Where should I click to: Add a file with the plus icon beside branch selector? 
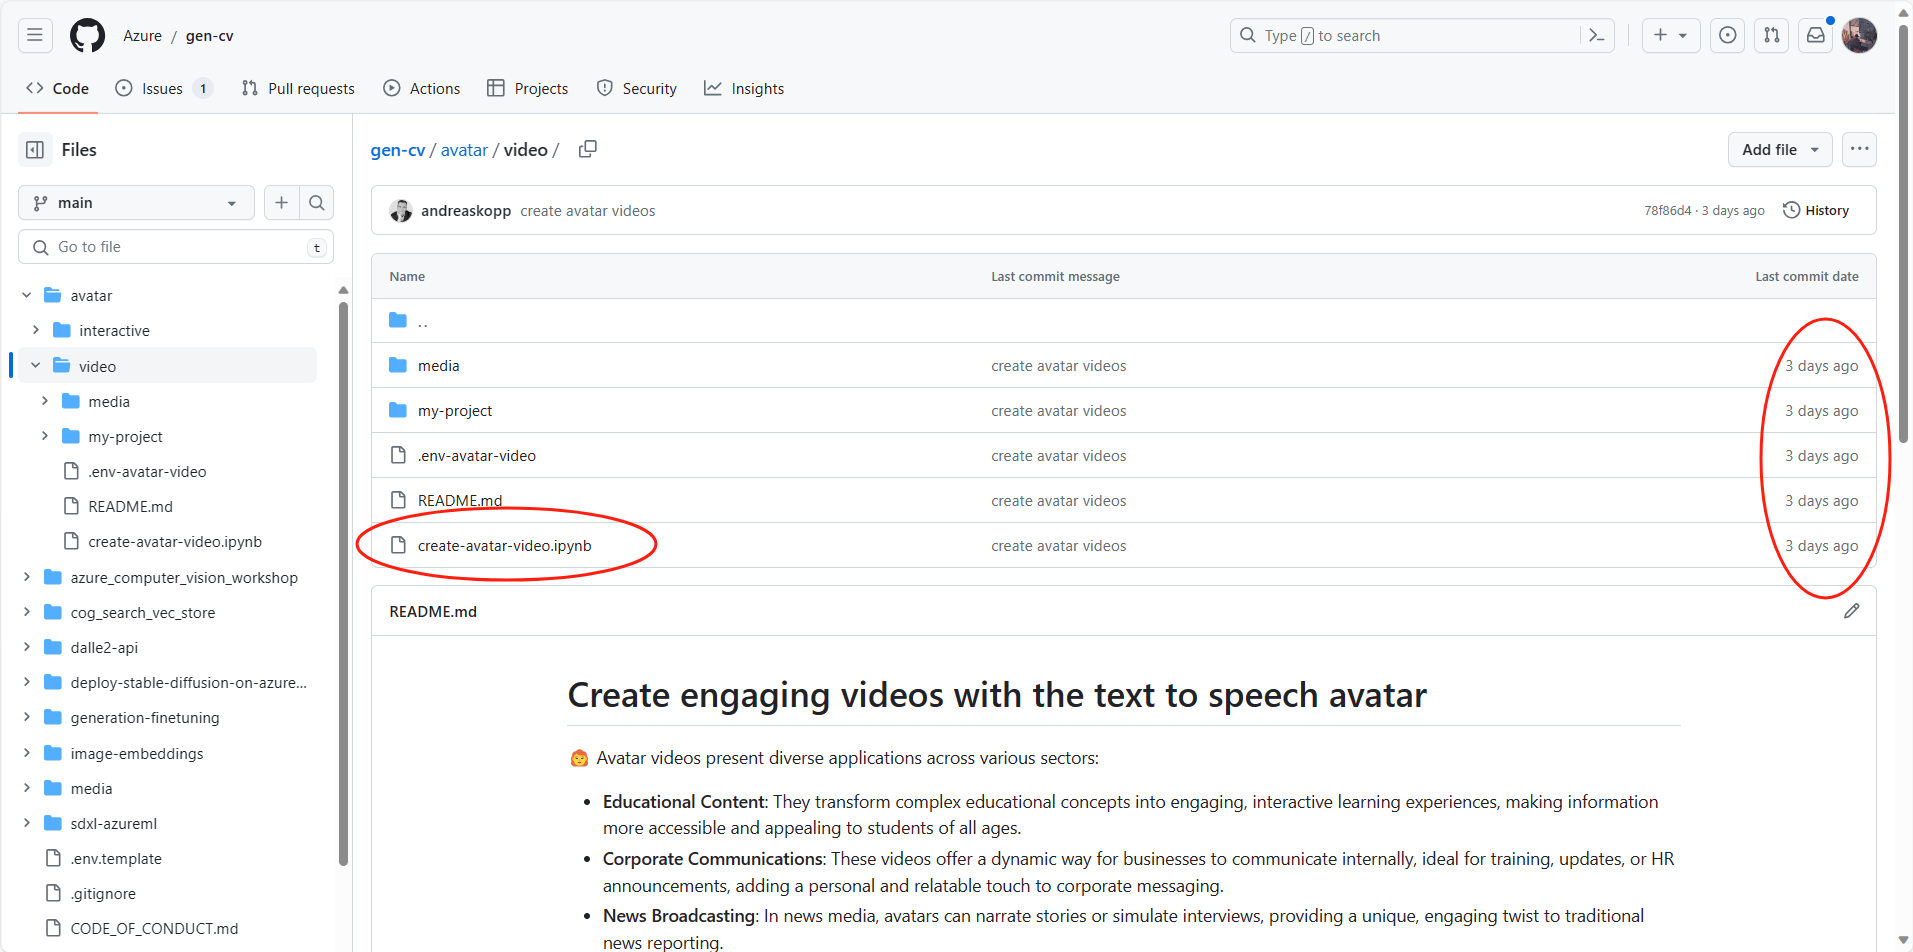(x=282, y=203)
